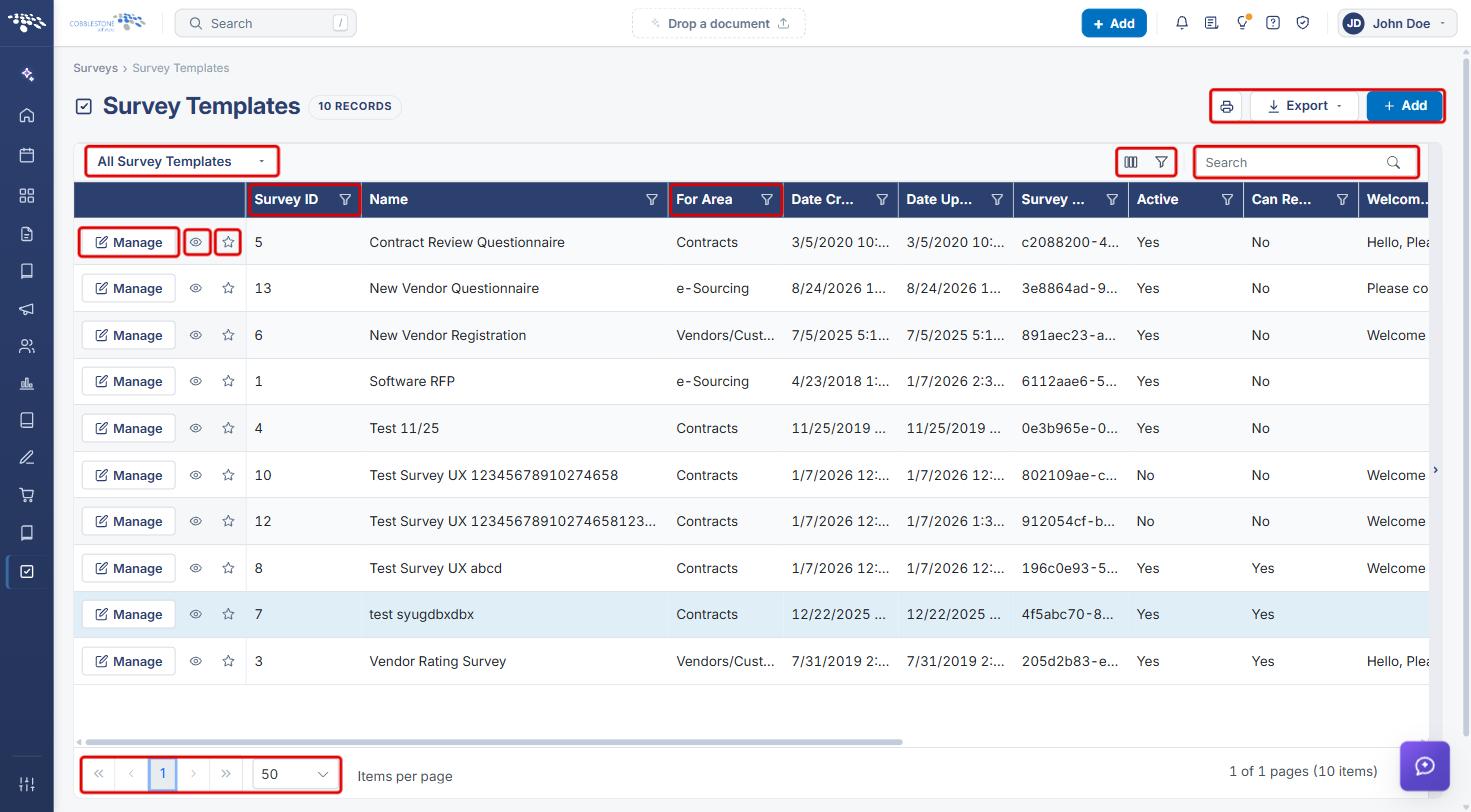Open the purple chat assistant button

(1425, 766)
